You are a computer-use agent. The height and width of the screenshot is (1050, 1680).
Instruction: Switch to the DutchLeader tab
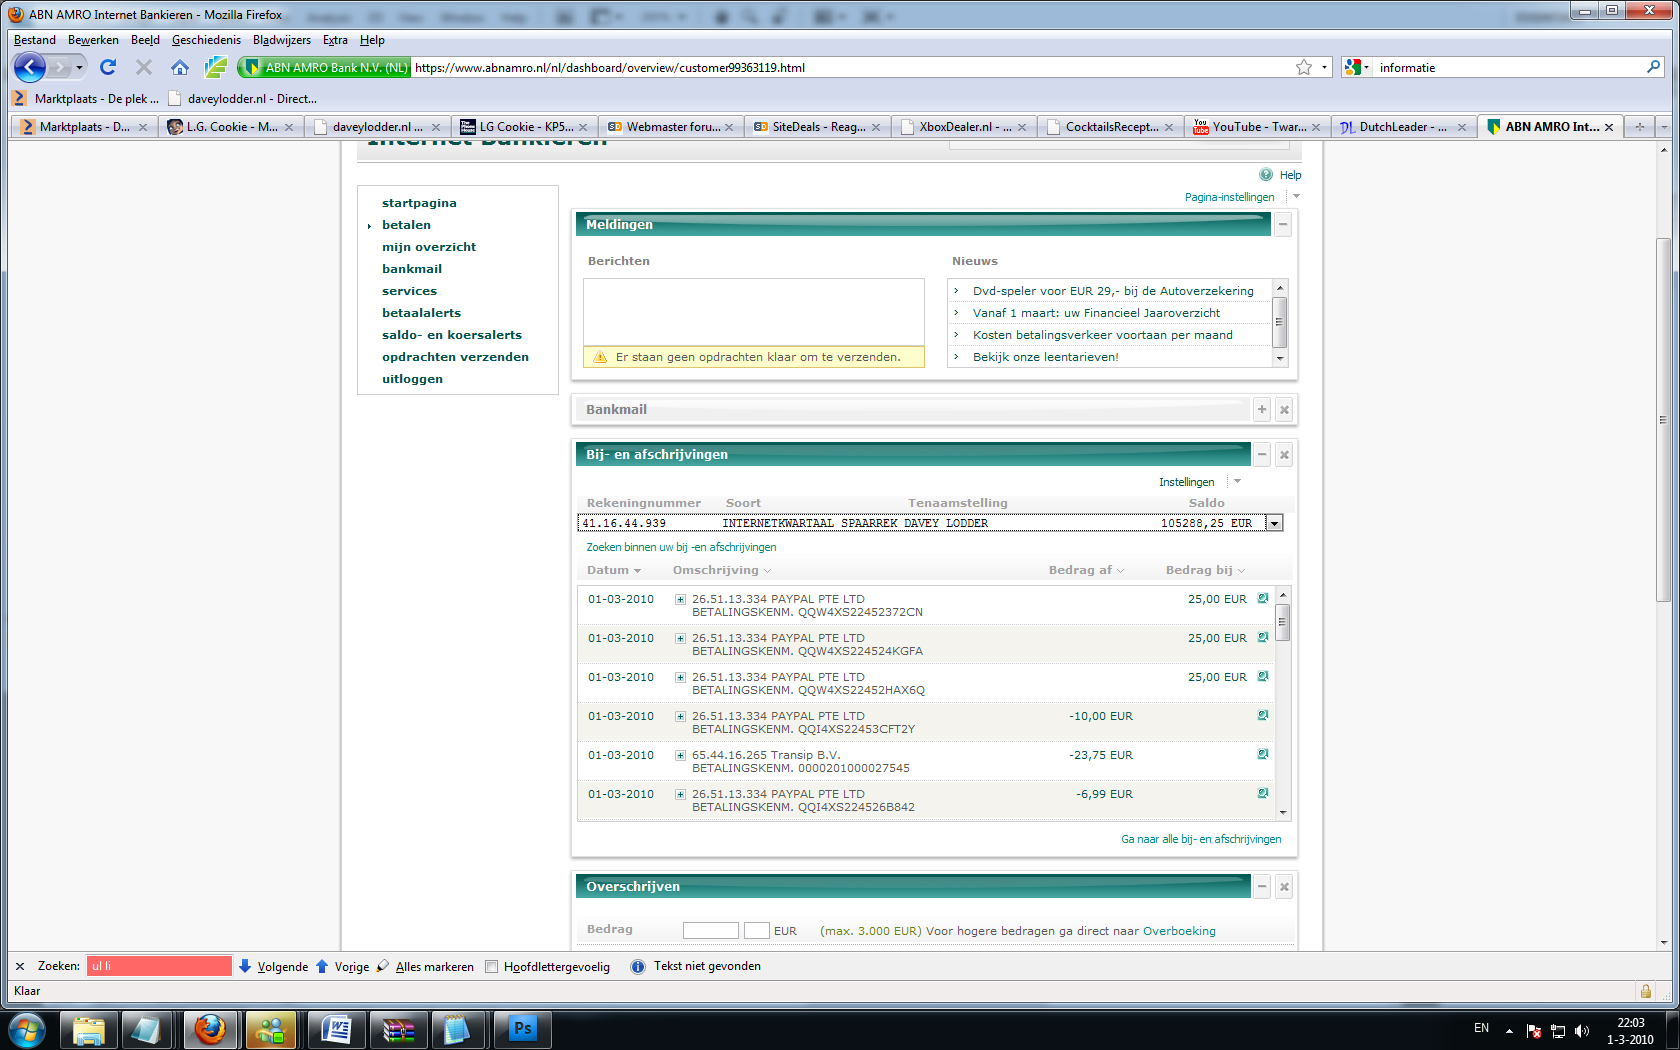1403,127
